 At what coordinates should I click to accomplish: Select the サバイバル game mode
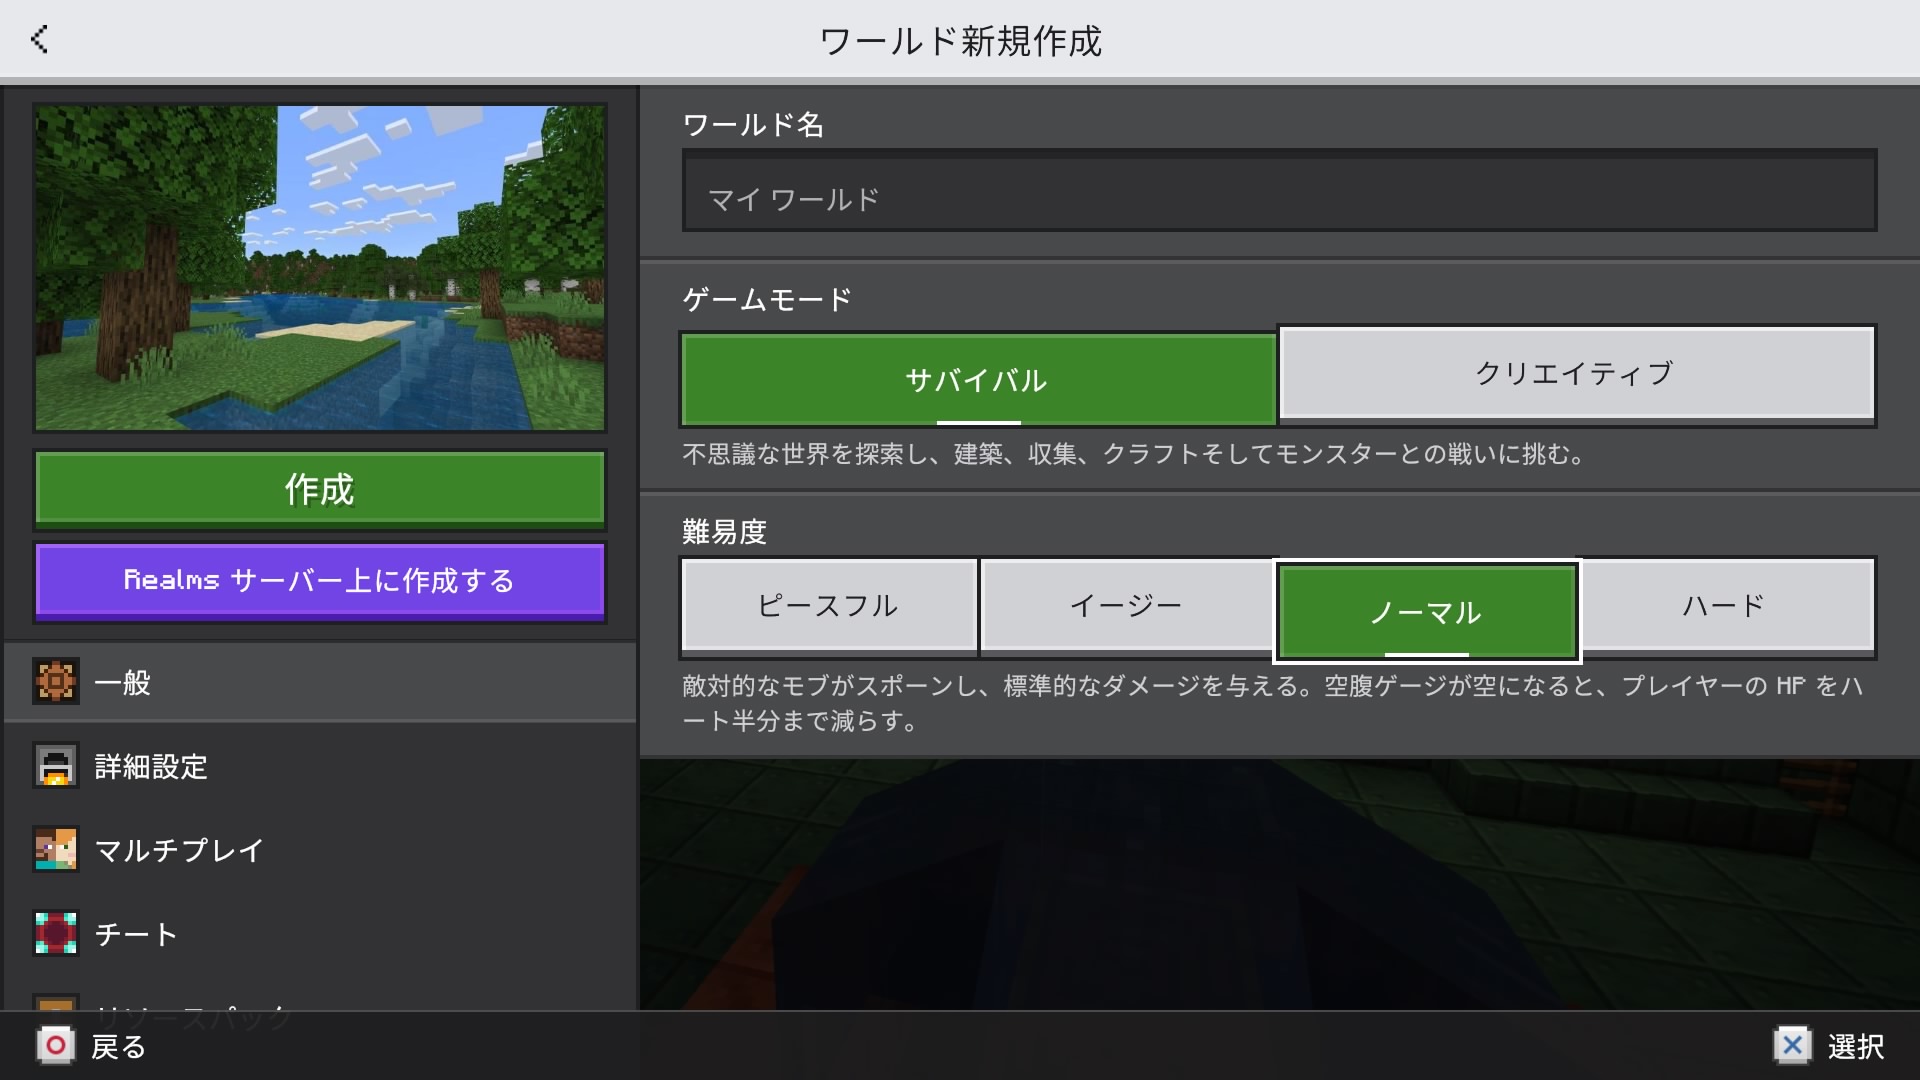click(x=978, y=380)
